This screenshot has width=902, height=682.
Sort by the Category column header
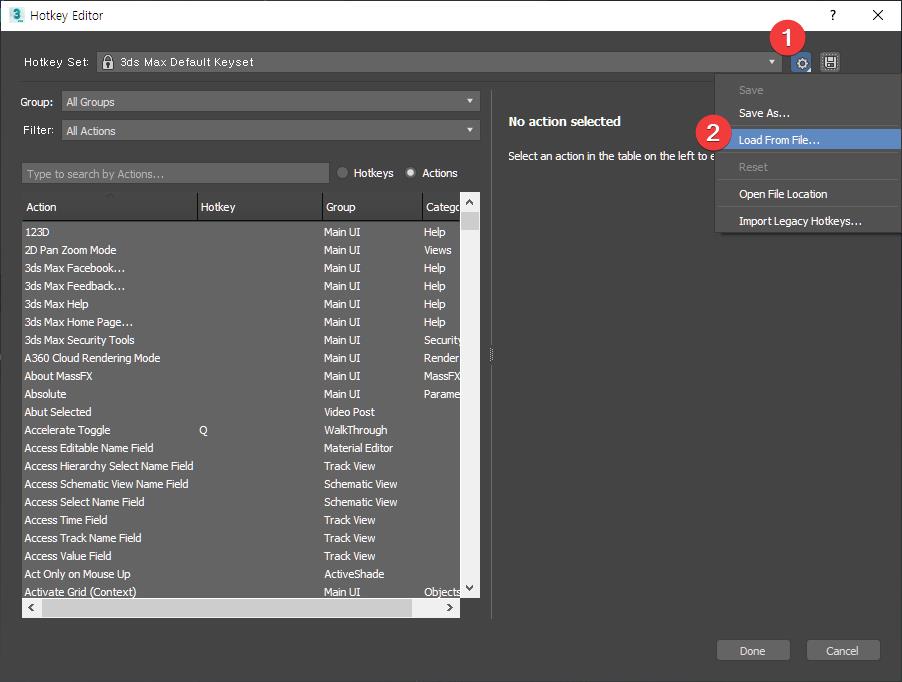(x=441, y=207)
